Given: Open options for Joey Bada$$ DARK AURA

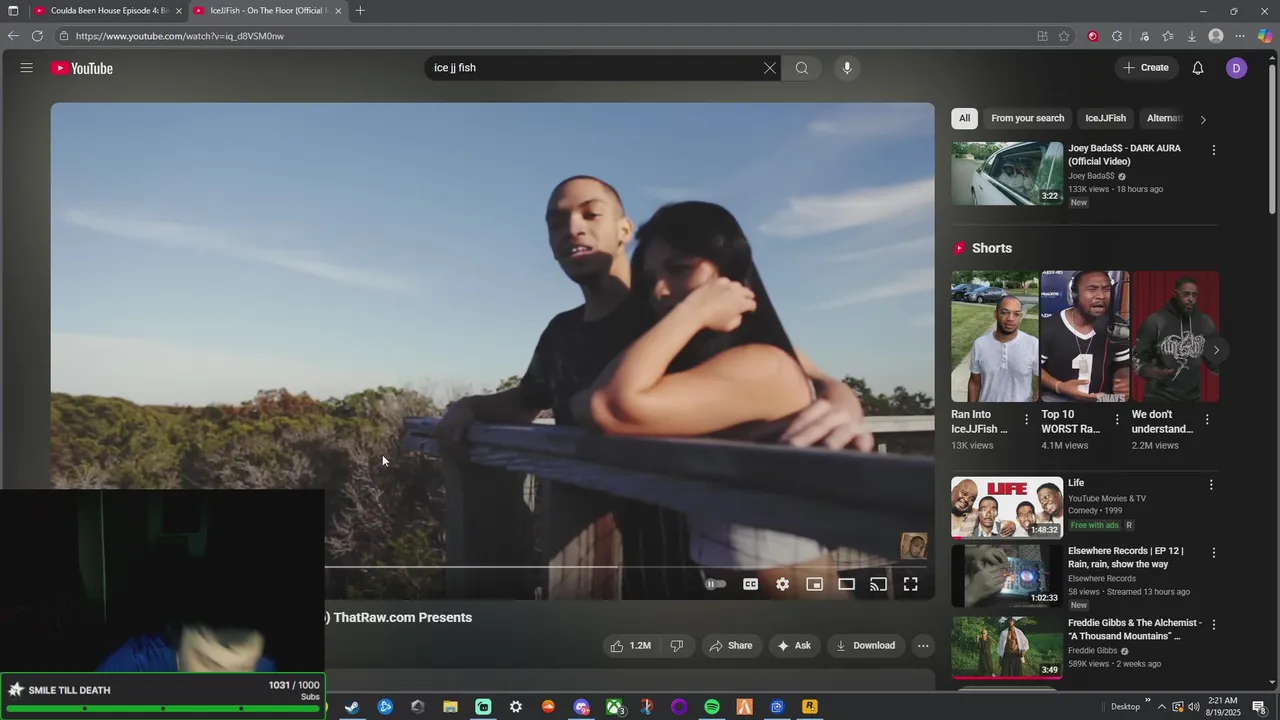Looking at the screenshot, I should (1214, 150).
